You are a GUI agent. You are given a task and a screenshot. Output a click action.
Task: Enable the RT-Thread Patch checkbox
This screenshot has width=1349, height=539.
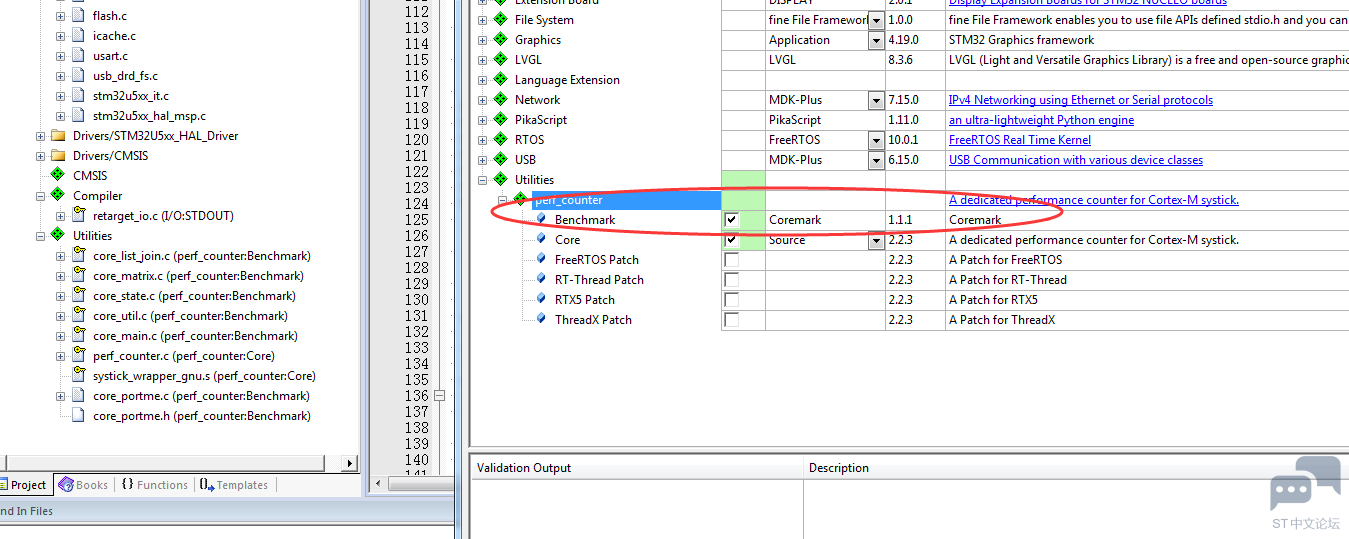click(x=731, y=279)
